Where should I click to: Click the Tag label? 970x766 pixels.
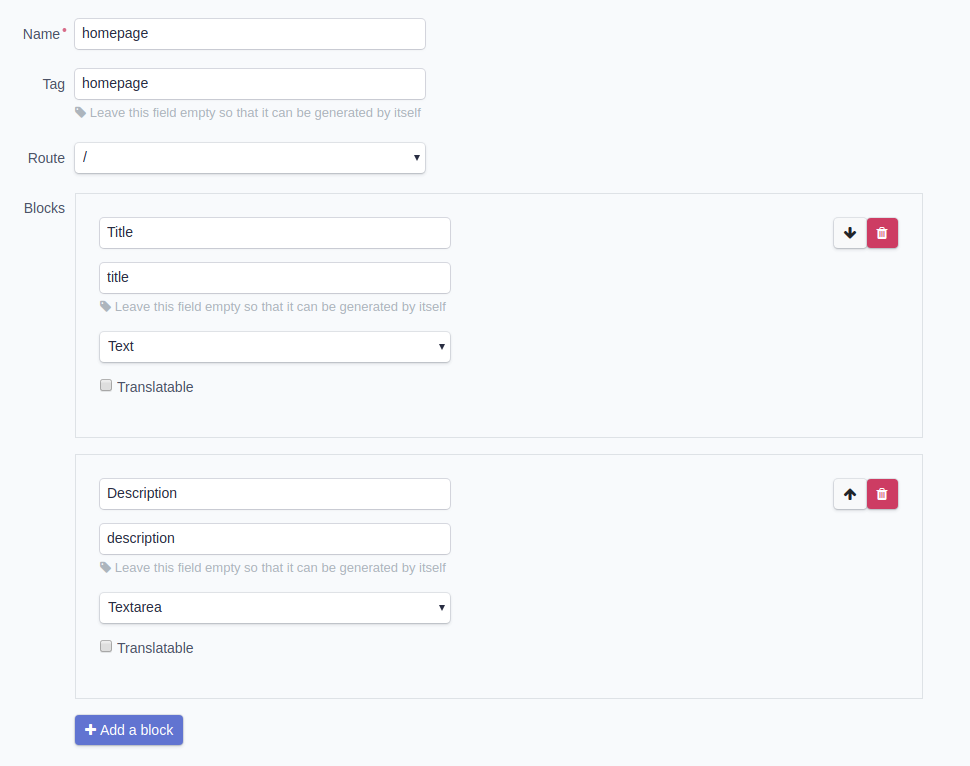(x=54, y=84)
